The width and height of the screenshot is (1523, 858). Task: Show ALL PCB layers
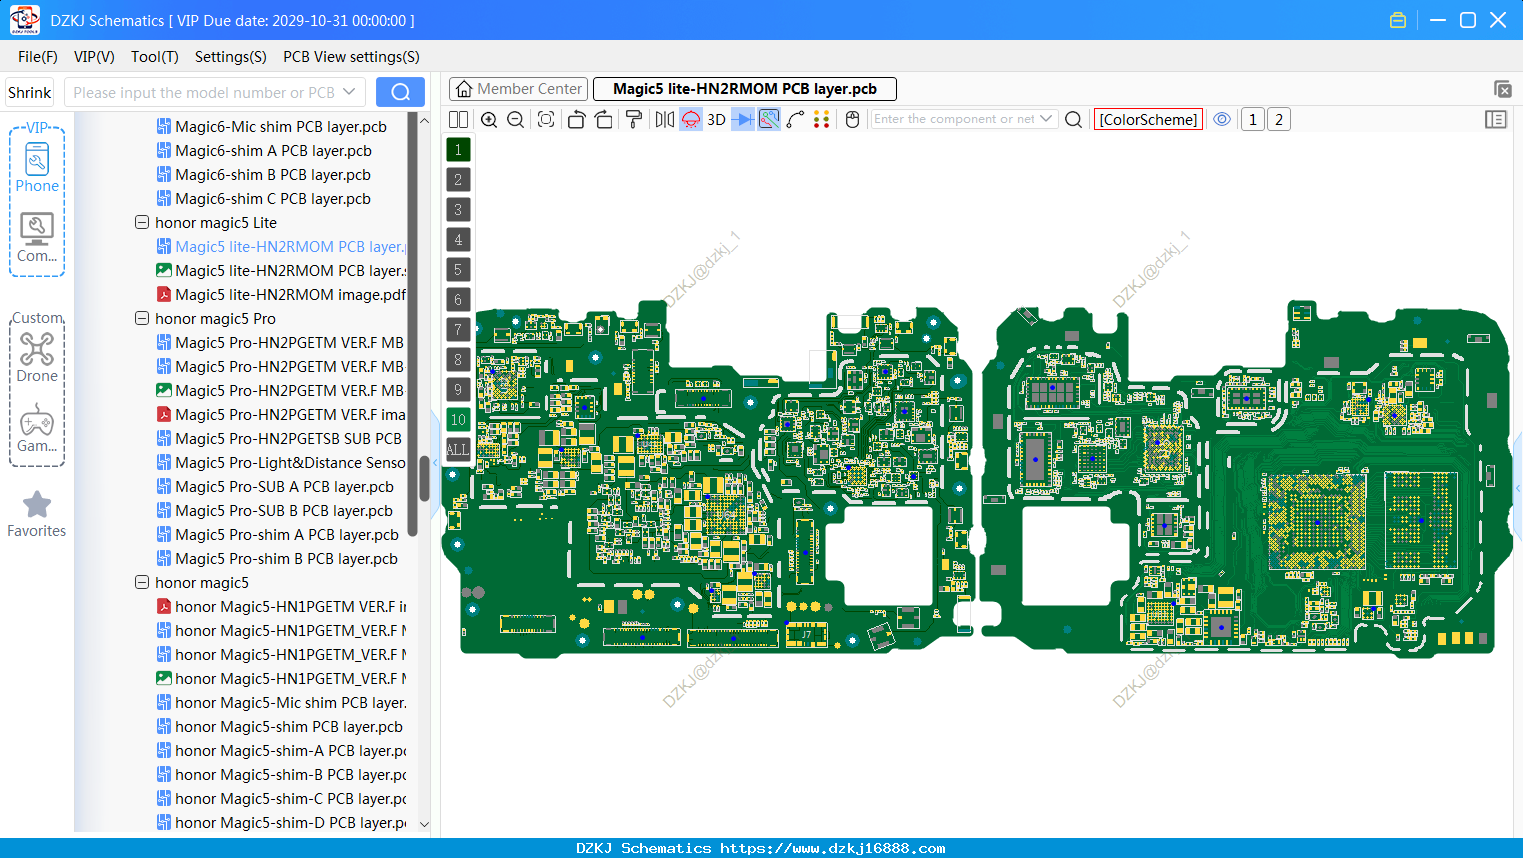click(x=458, y=450)
